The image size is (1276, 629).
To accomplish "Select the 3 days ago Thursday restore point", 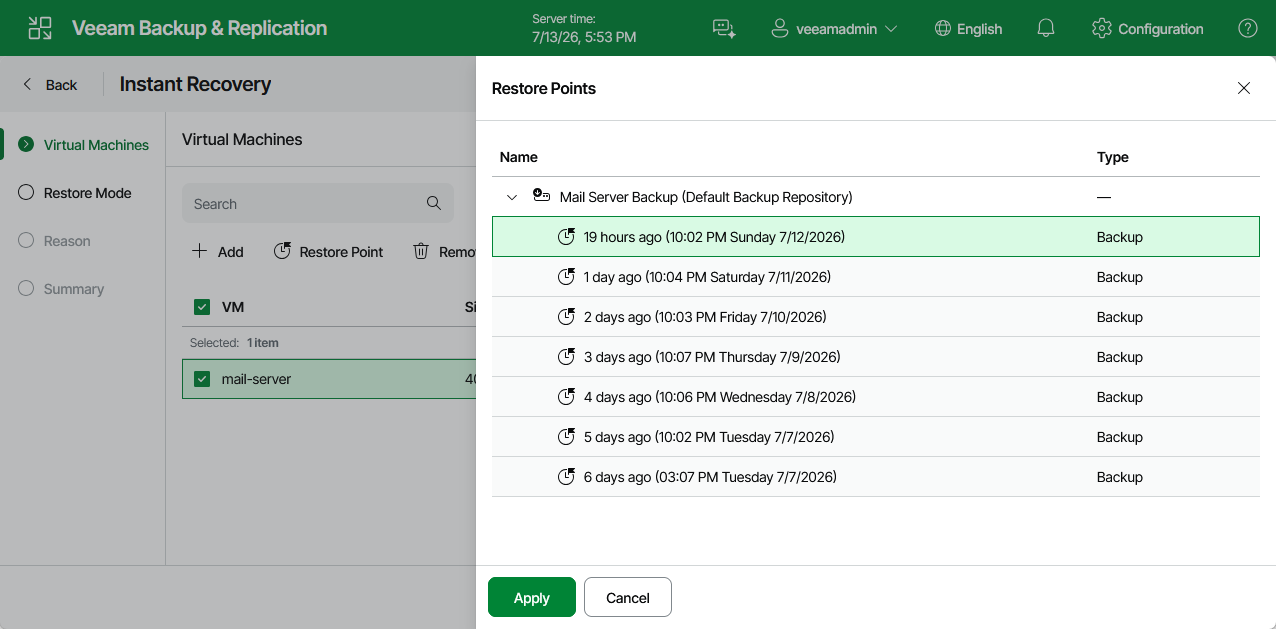I will 876,357.
